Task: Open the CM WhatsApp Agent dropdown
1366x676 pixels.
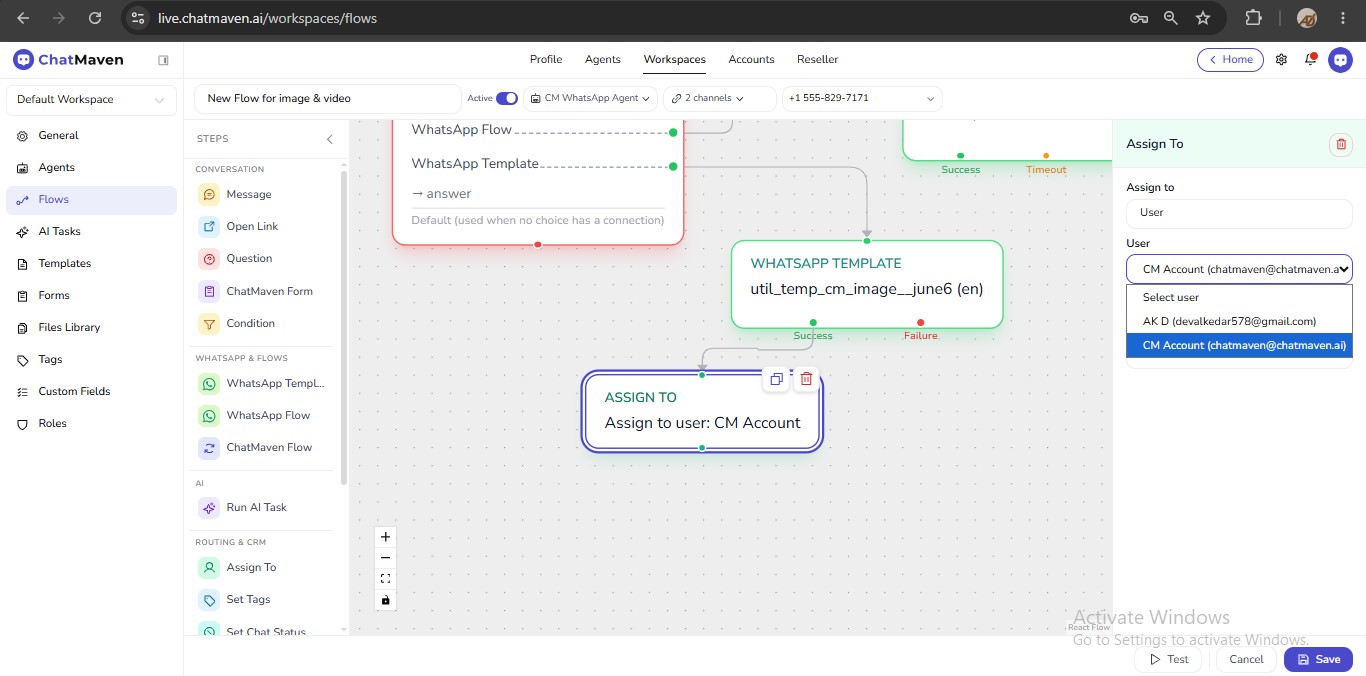Action: (x=591, y=98)
